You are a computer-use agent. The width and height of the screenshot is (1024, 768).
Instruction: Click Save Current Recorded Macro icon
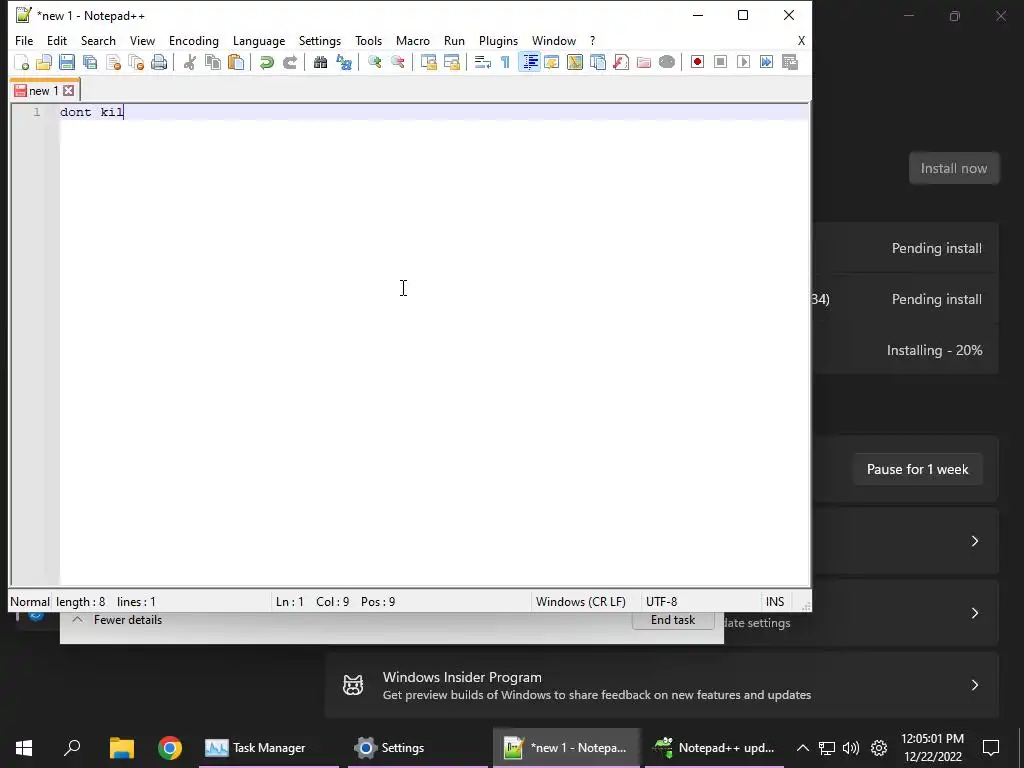coord(790,62)
